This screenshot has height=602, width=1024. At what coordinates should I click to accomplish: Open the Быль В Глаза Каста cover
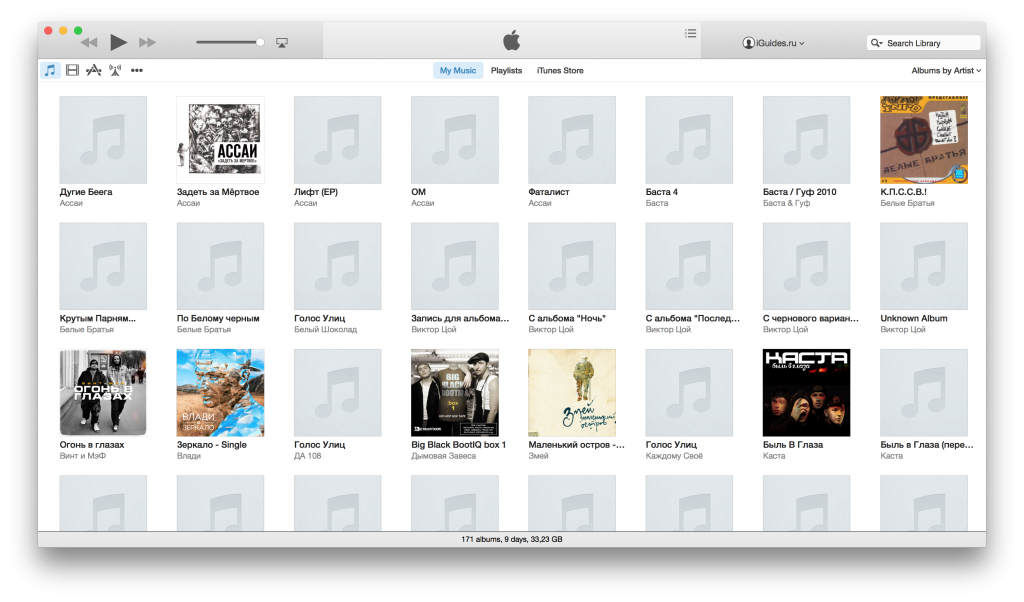pyautogui.click(x=807, y=392)
